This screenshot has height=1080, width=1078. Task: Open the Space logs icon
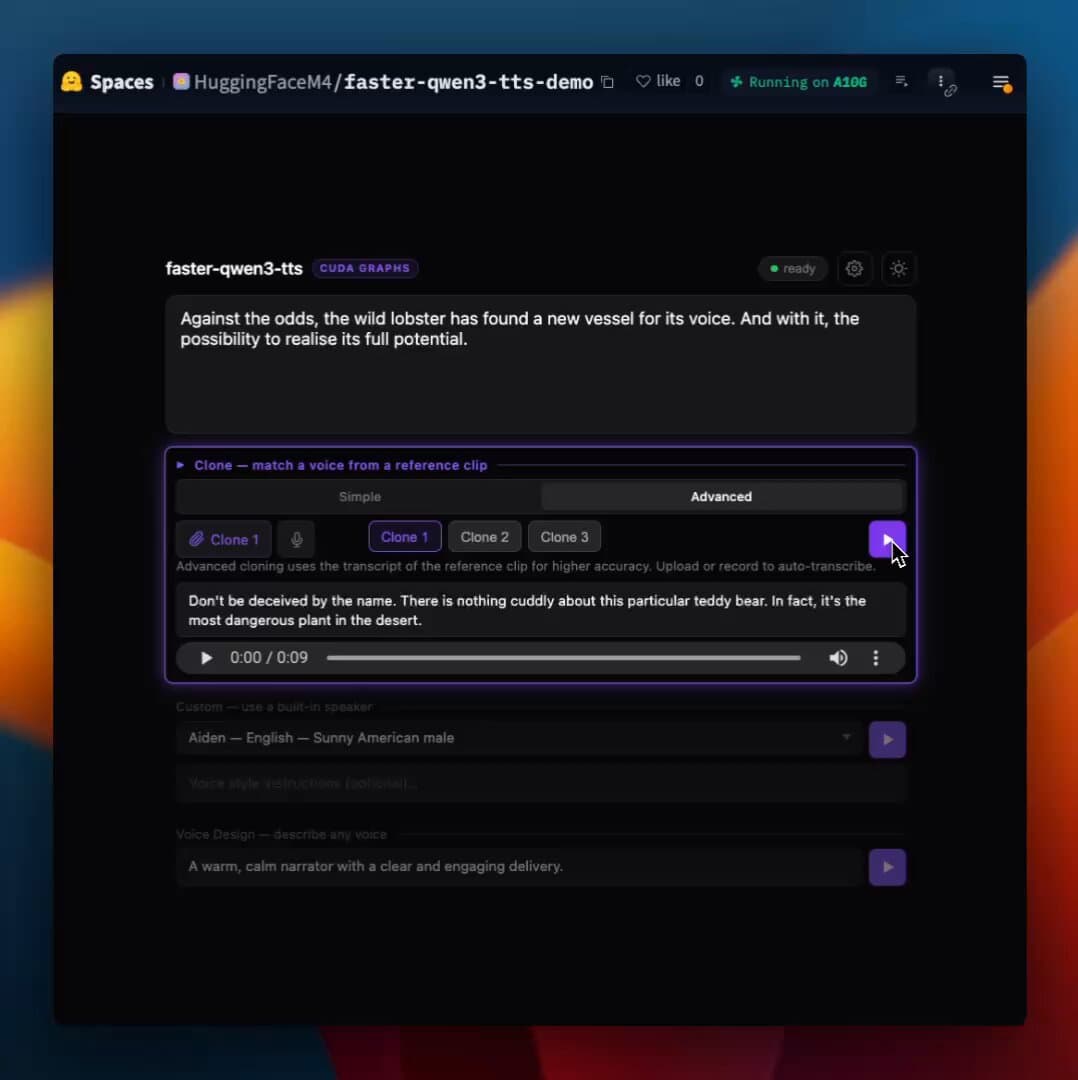(901, 82)
